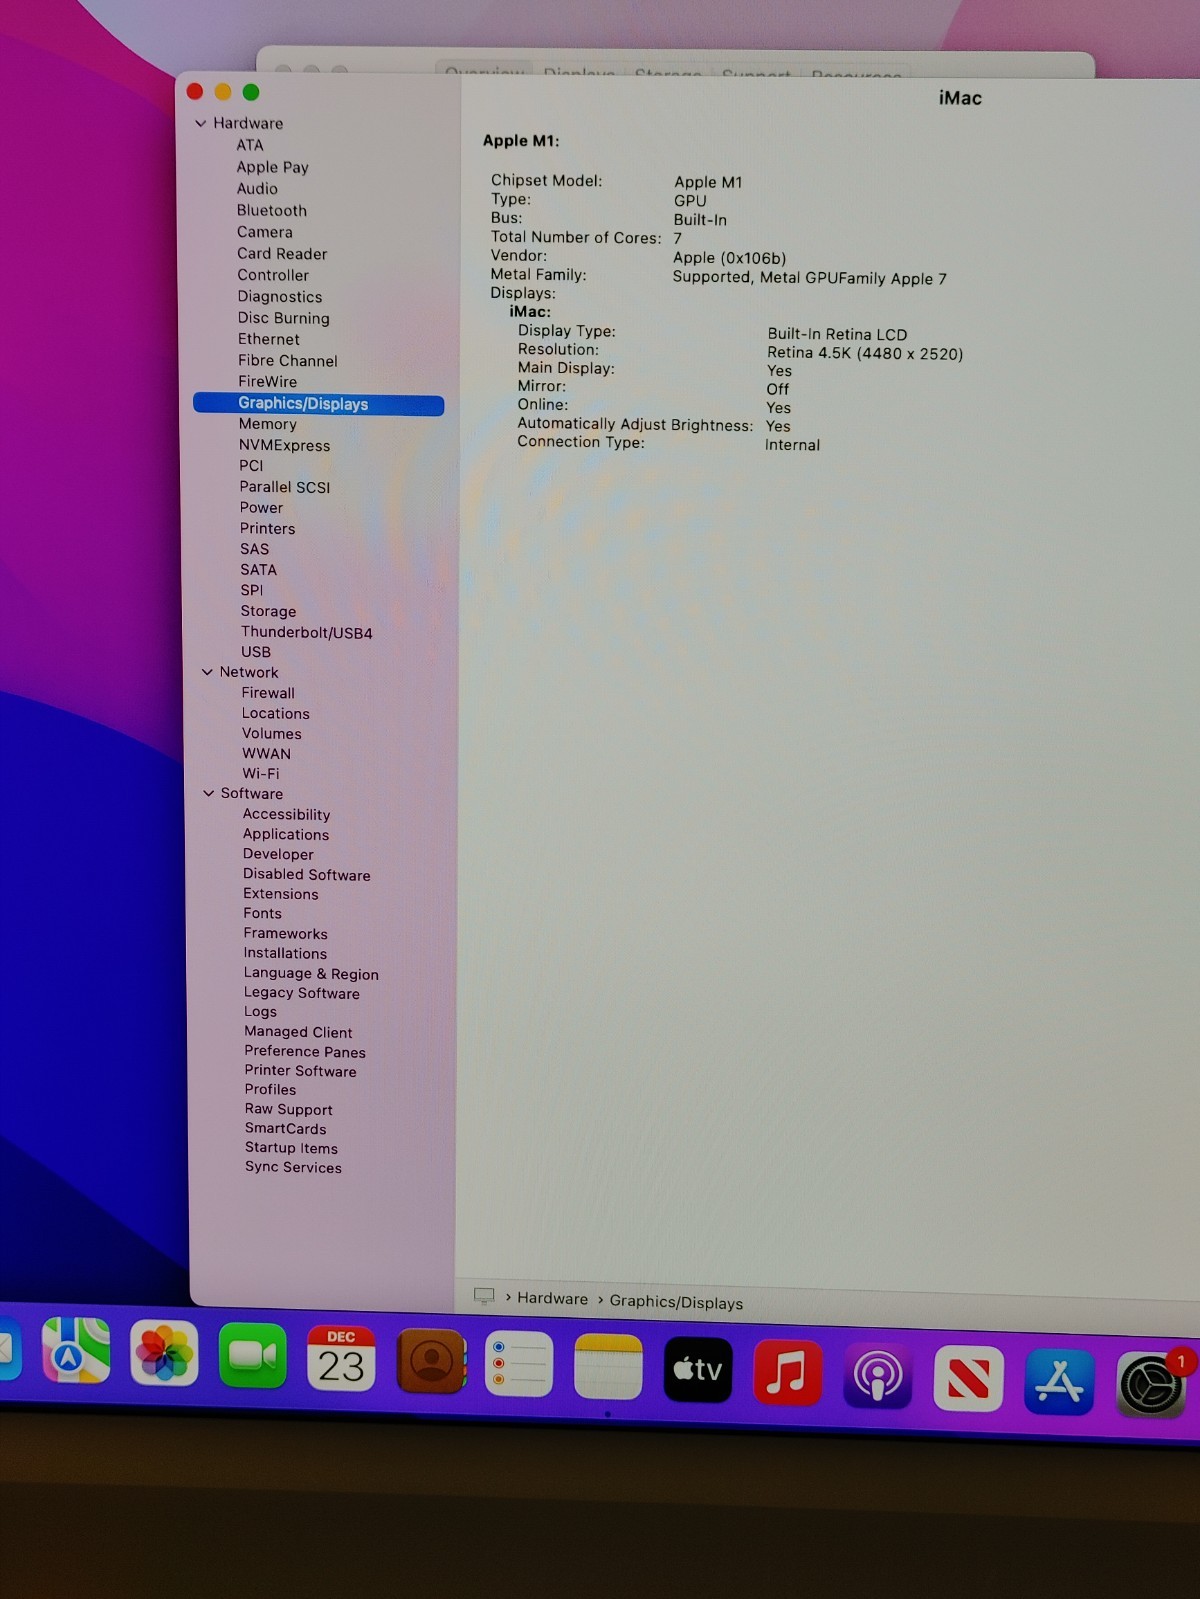Screen dimensions: 1200x1599
Task: Select Developer in sidebar
Action: (x=279, y=855)
